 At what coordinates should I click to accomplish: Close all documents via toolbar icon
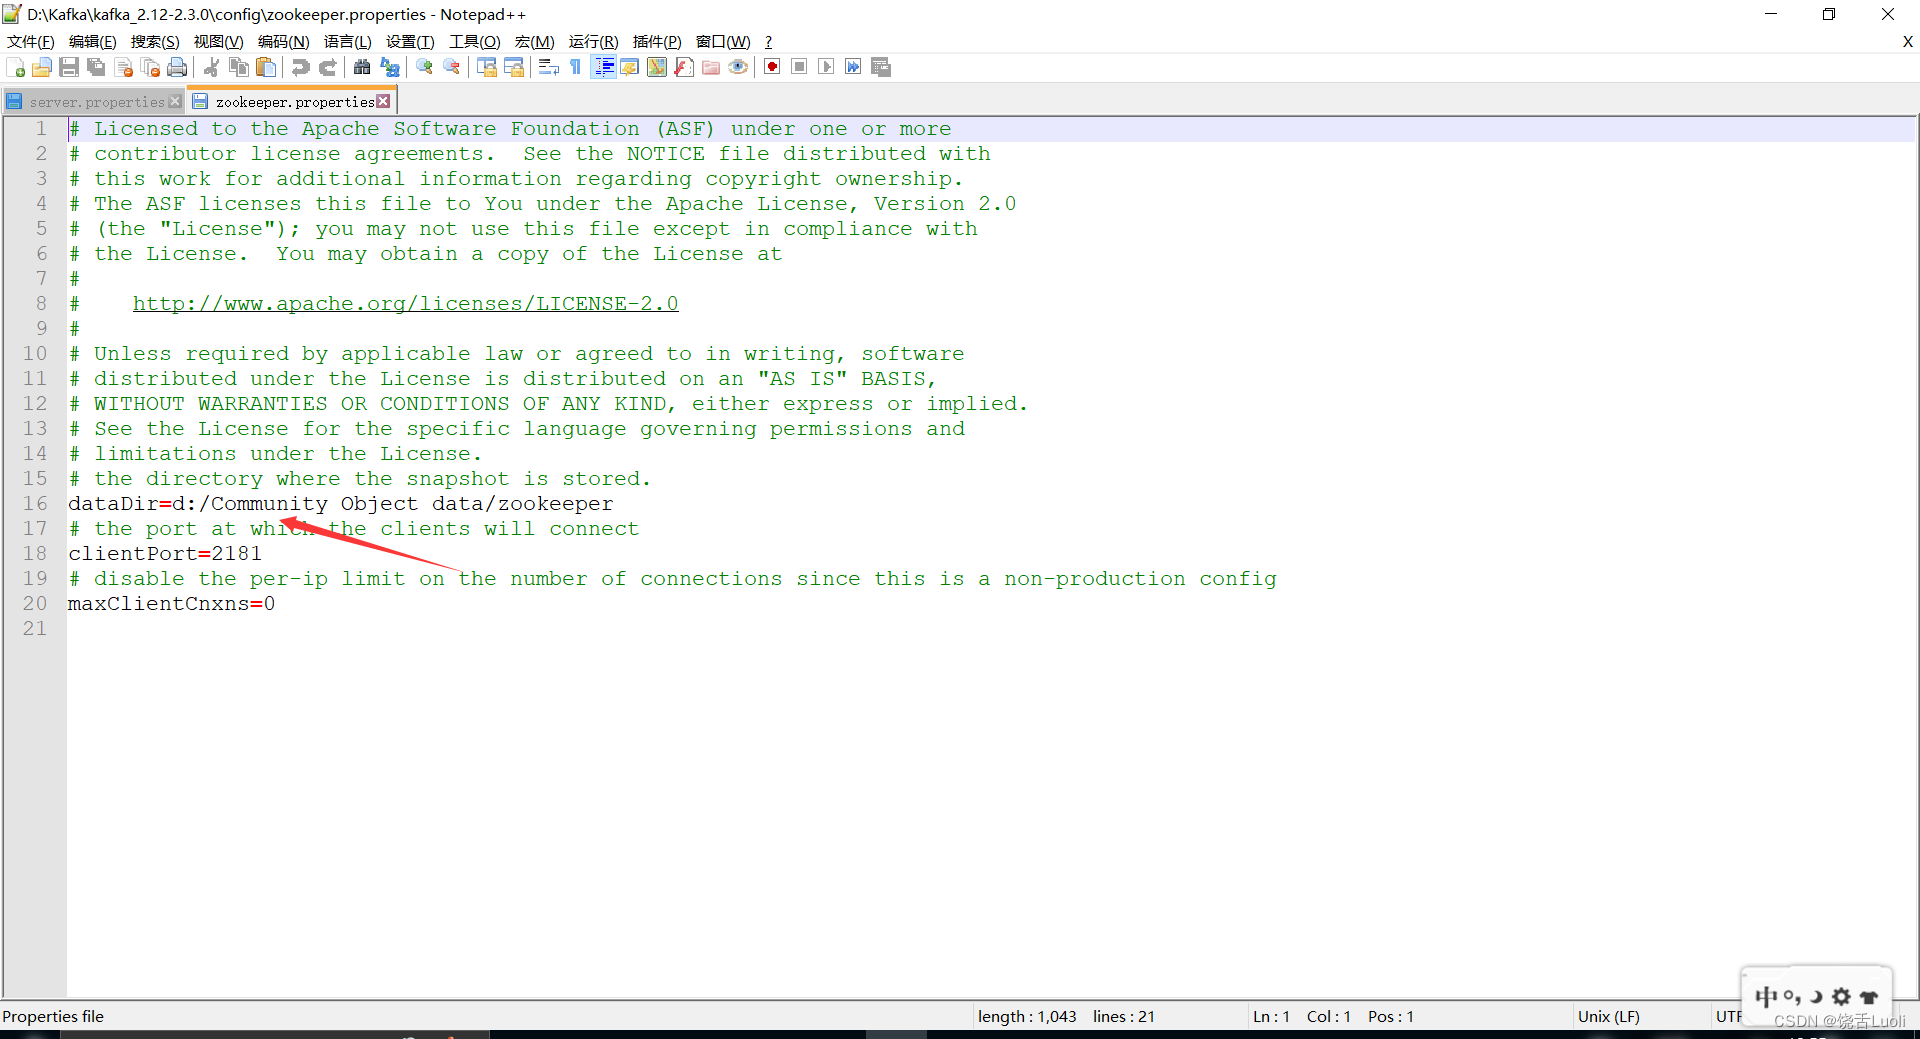click(x=151, y=67)
